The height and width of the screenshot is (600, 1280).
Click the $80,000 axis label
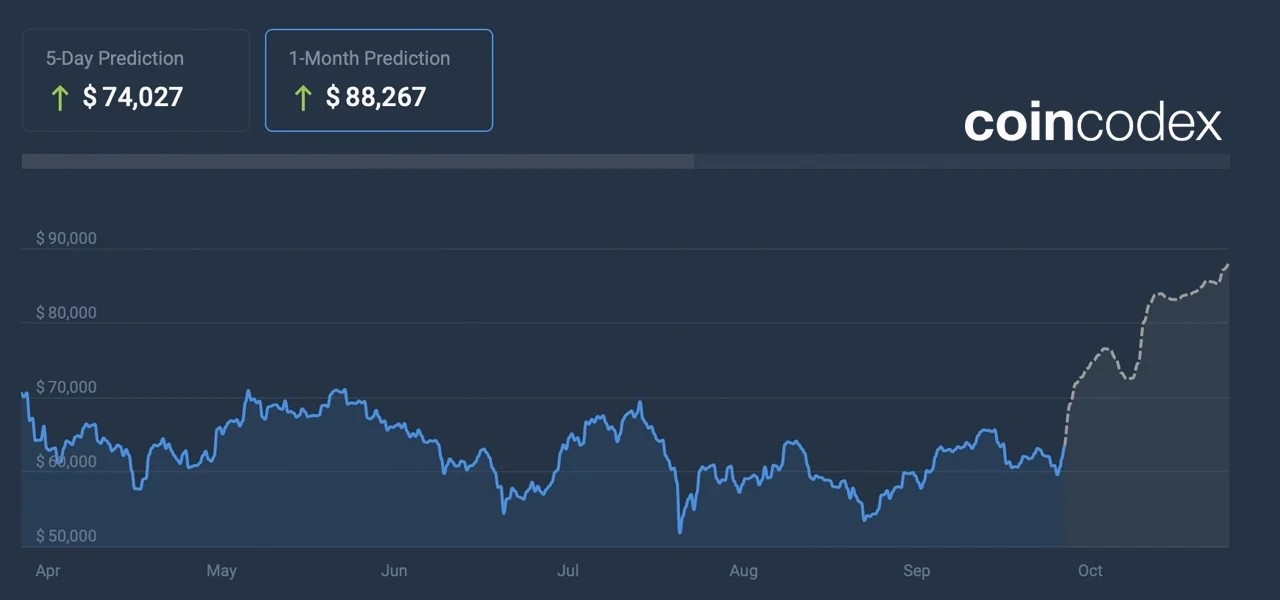tap(66, 313)
